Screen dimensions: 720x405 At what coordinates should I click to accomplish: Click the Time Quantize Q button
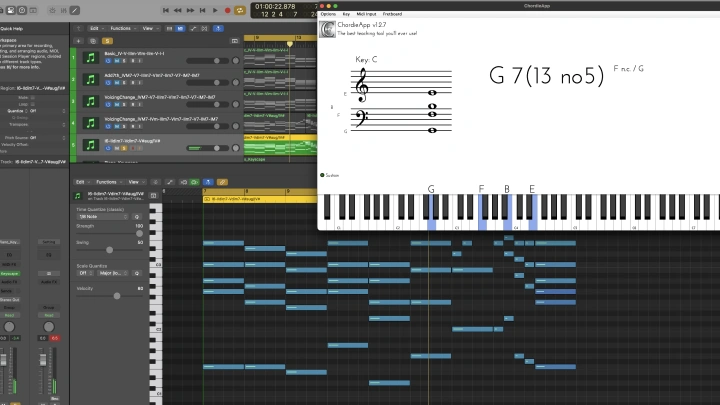pyautogui.click(x=137, y=217)
